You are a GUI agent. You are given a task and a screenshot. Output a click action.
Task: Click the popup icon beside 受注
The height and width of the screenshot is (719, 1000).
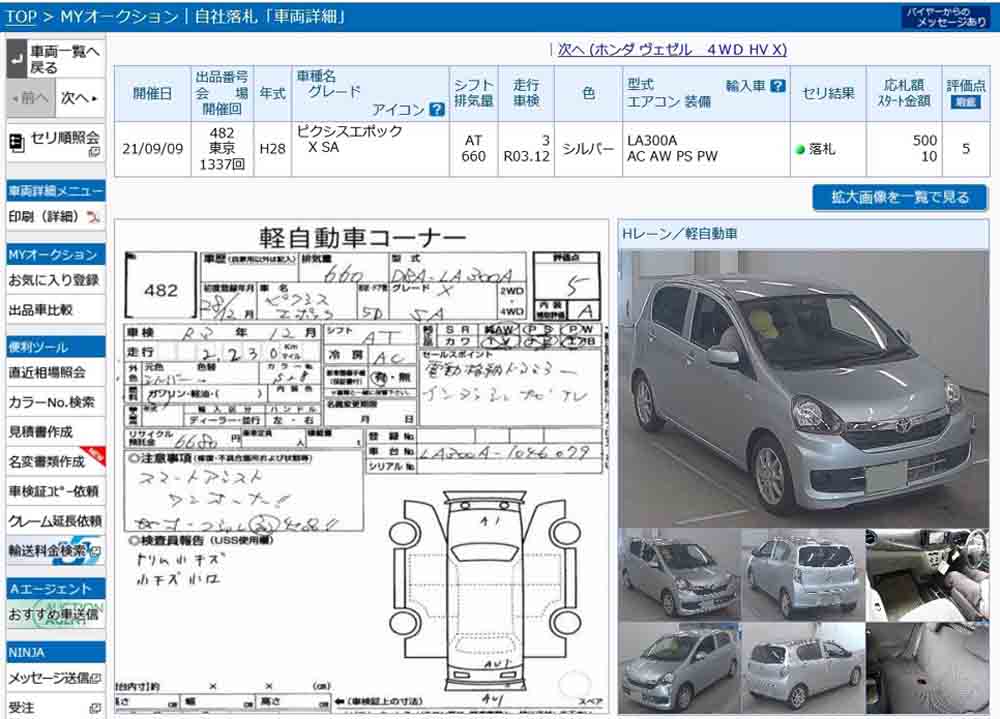coord(96,708)
